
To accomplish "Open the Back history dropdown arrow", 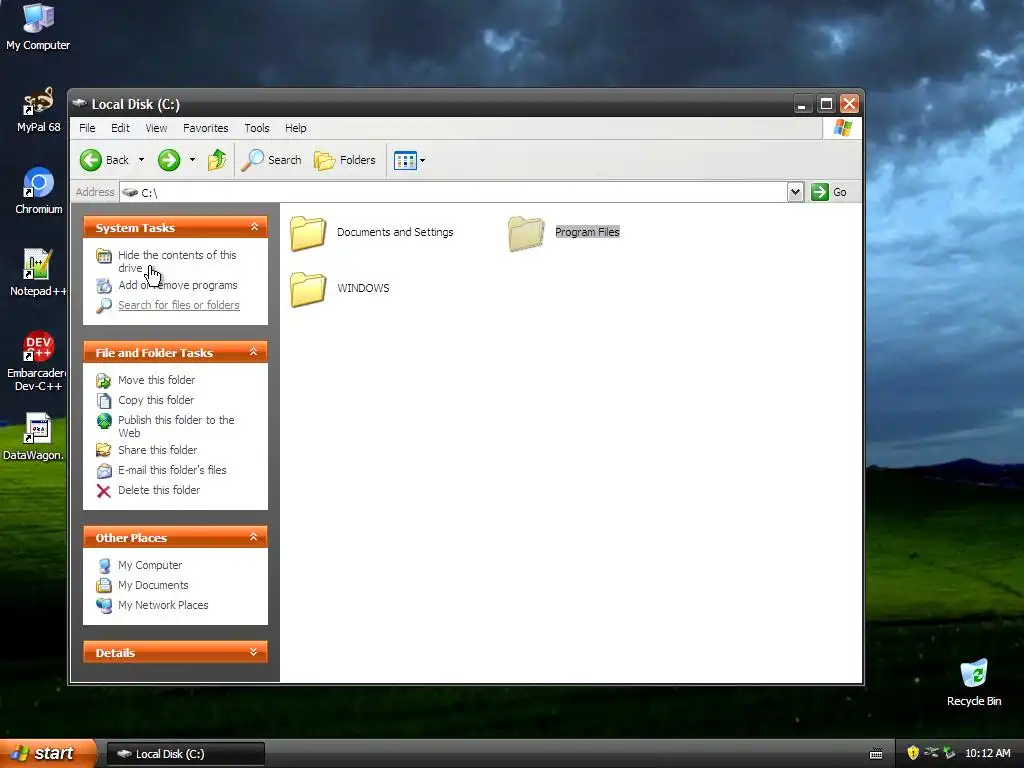I will (x=141, y=160).
